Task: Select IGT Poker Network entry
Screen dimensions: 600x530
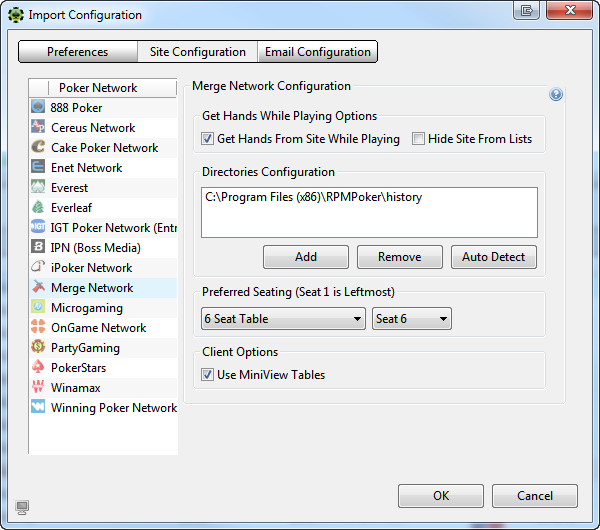Action: click(x=103, y=227)
